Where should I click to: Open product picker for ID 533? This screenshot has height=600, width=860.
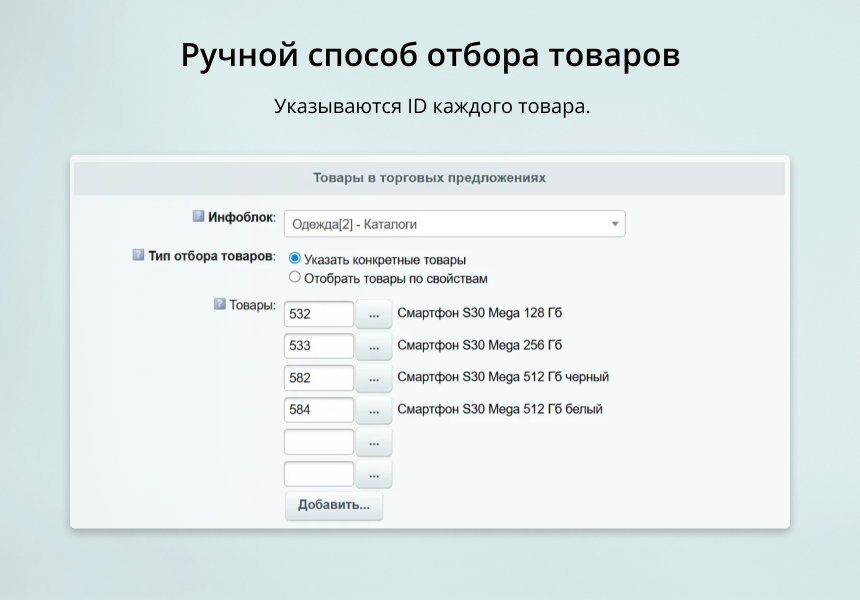374,346
